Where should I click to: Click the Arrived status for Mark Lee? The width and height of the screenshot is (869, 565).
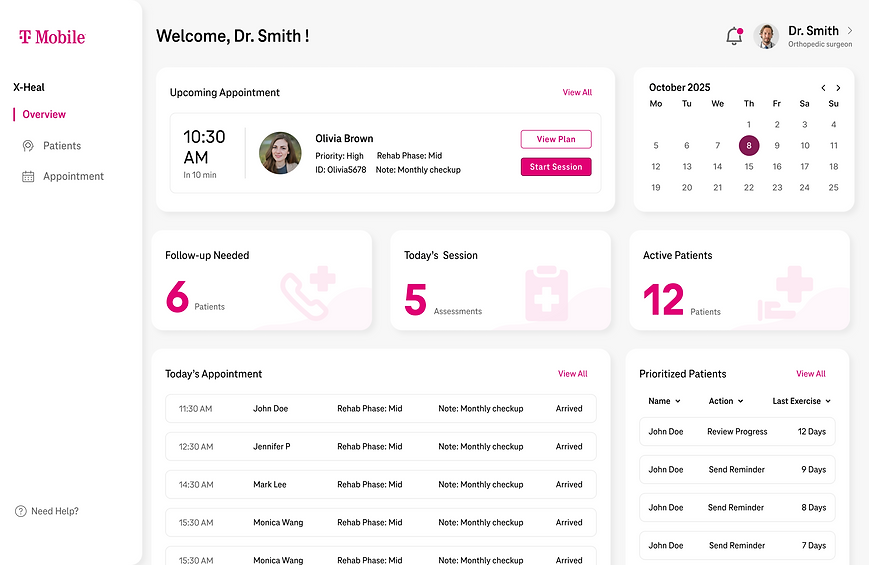pos(569,485)
